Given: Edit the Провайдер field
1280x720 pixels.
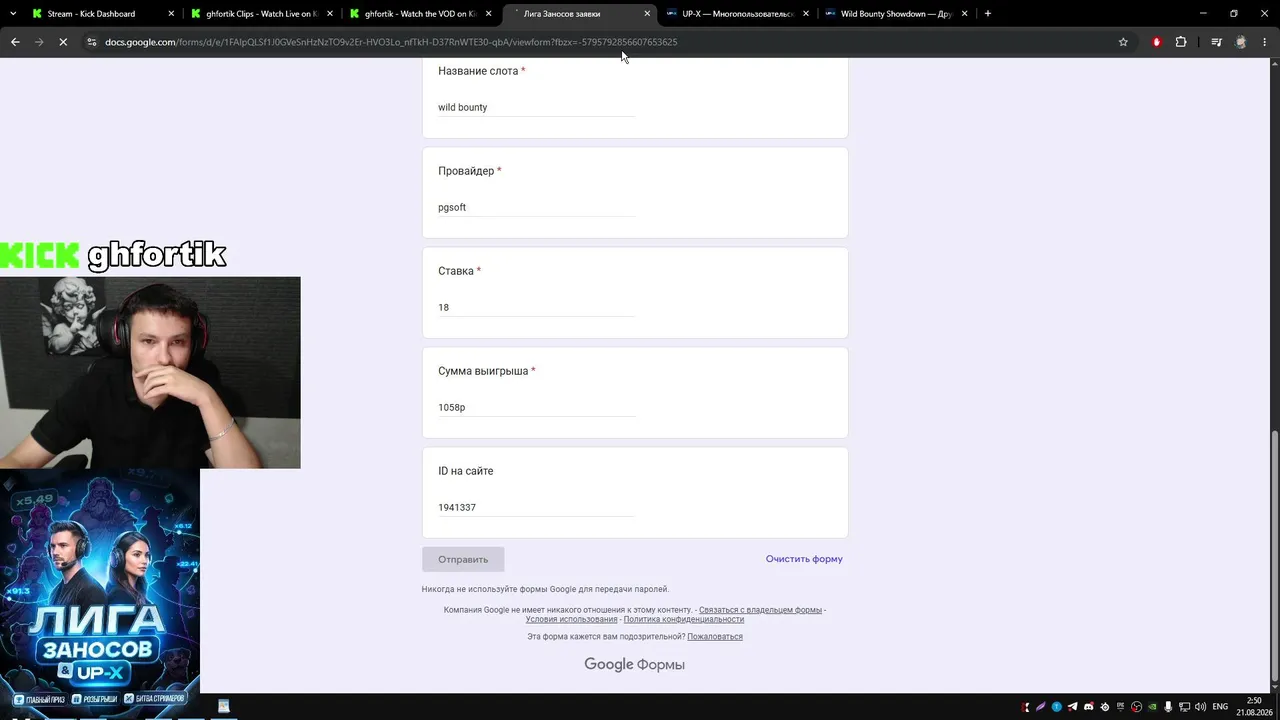Looking at the screenshot, I should (x=536, y=207).
